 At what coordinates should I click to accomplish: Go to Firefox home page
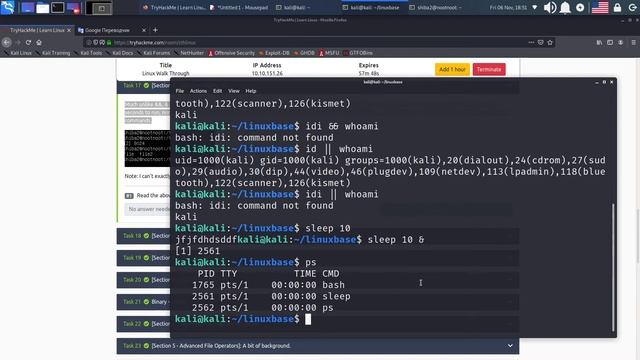click(39, 42)
